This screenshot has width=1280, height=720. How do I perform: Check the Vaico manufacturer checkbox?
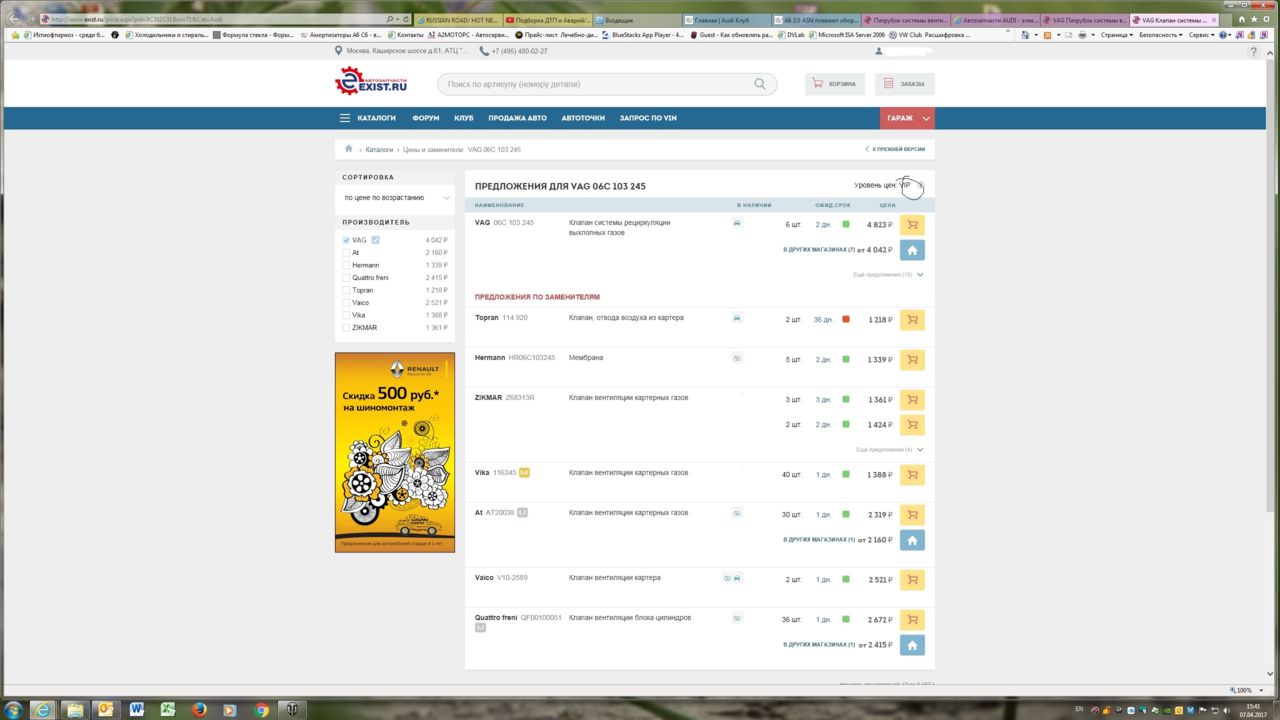click(x=347, y=303)
